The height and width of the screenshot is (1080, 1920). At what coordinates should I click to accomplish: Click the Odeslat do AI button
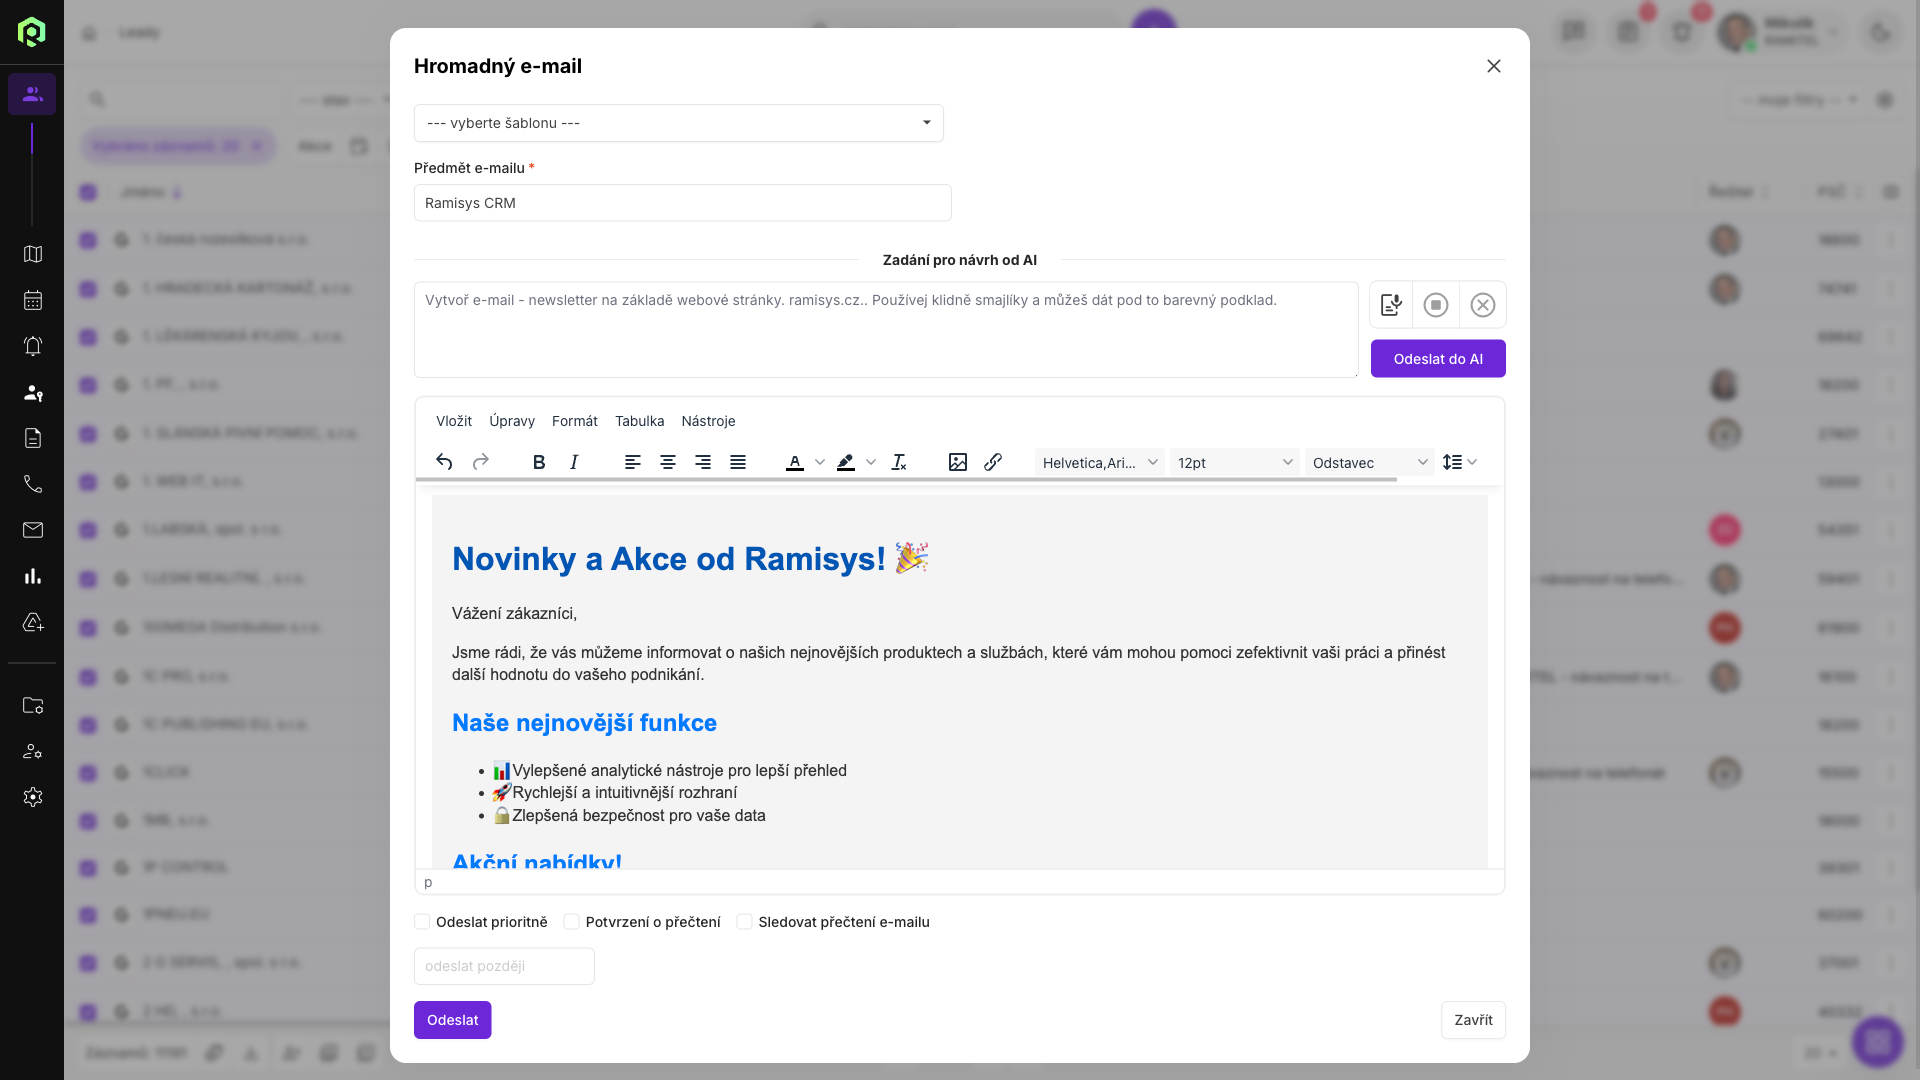coord(1438,359)
